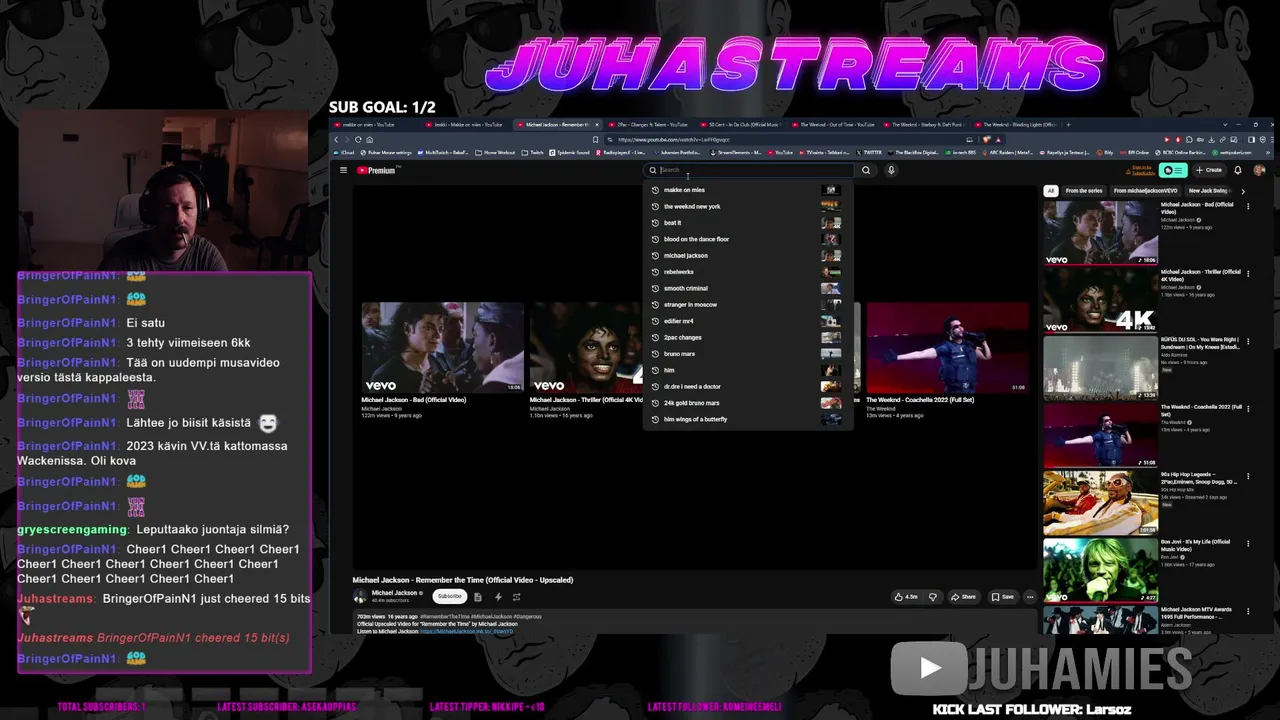Subscribe to the Michael Jackson channel
Viewport: 1280px width, 720px height.
450,596
